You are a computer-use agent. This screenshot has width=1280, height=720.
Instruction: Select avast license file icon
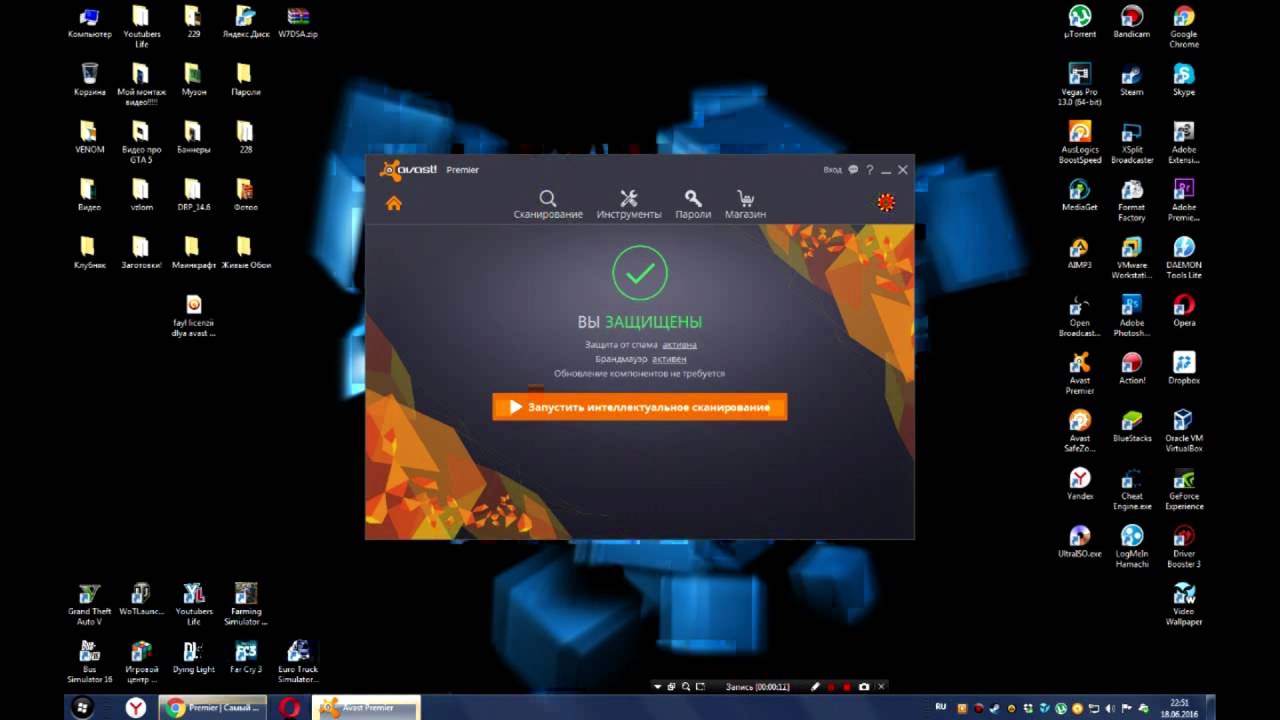click(193, 315)
